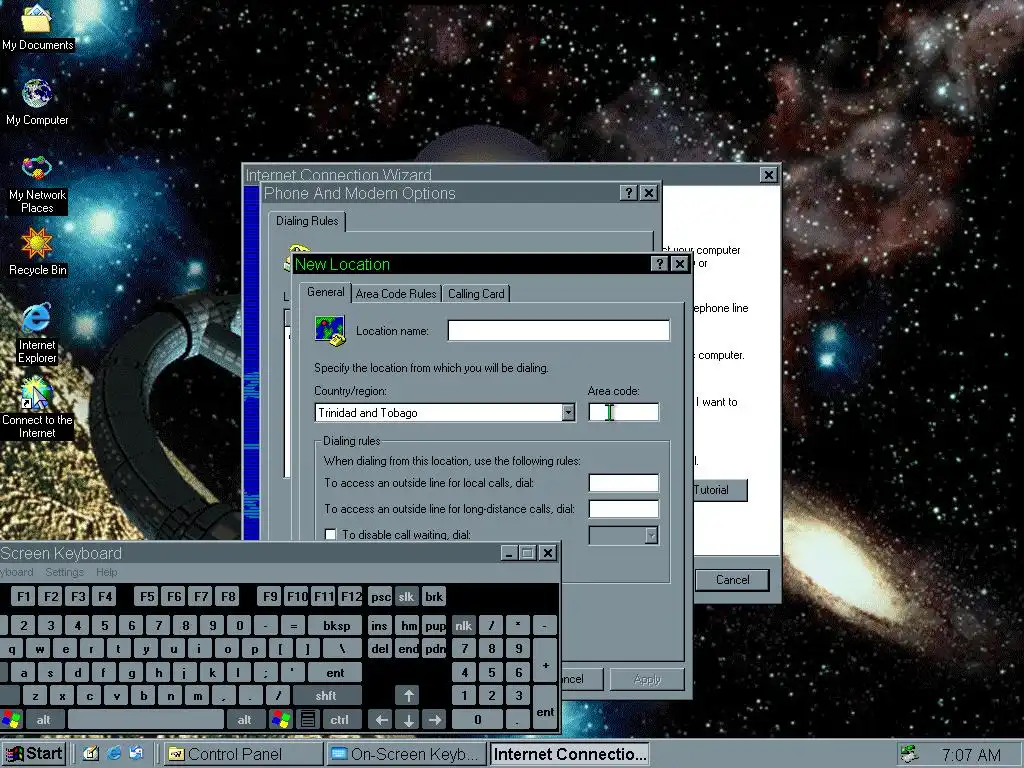
Task: Open the Help menu of On-Screen Keyboard
Action: point(106,572)
